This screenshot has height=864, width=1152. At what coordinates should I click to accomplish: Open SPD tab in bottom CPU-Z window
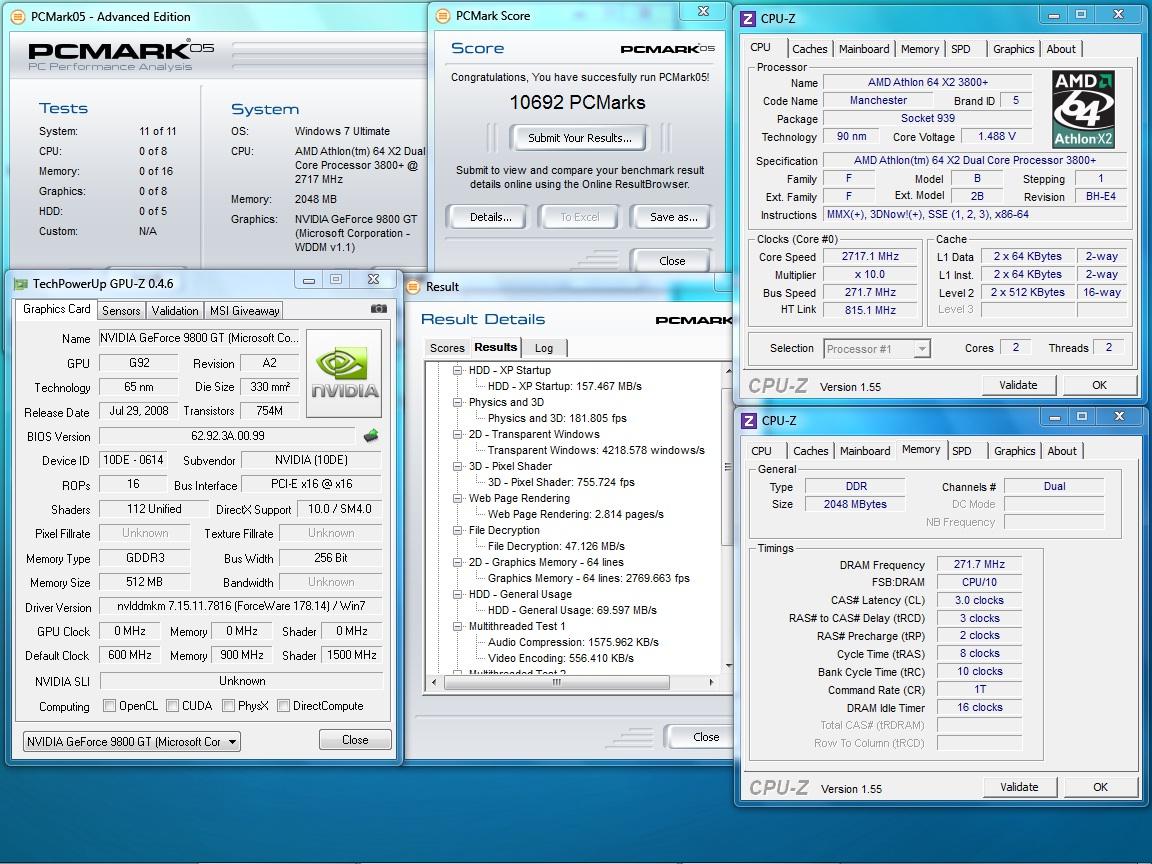click(962, 451)
